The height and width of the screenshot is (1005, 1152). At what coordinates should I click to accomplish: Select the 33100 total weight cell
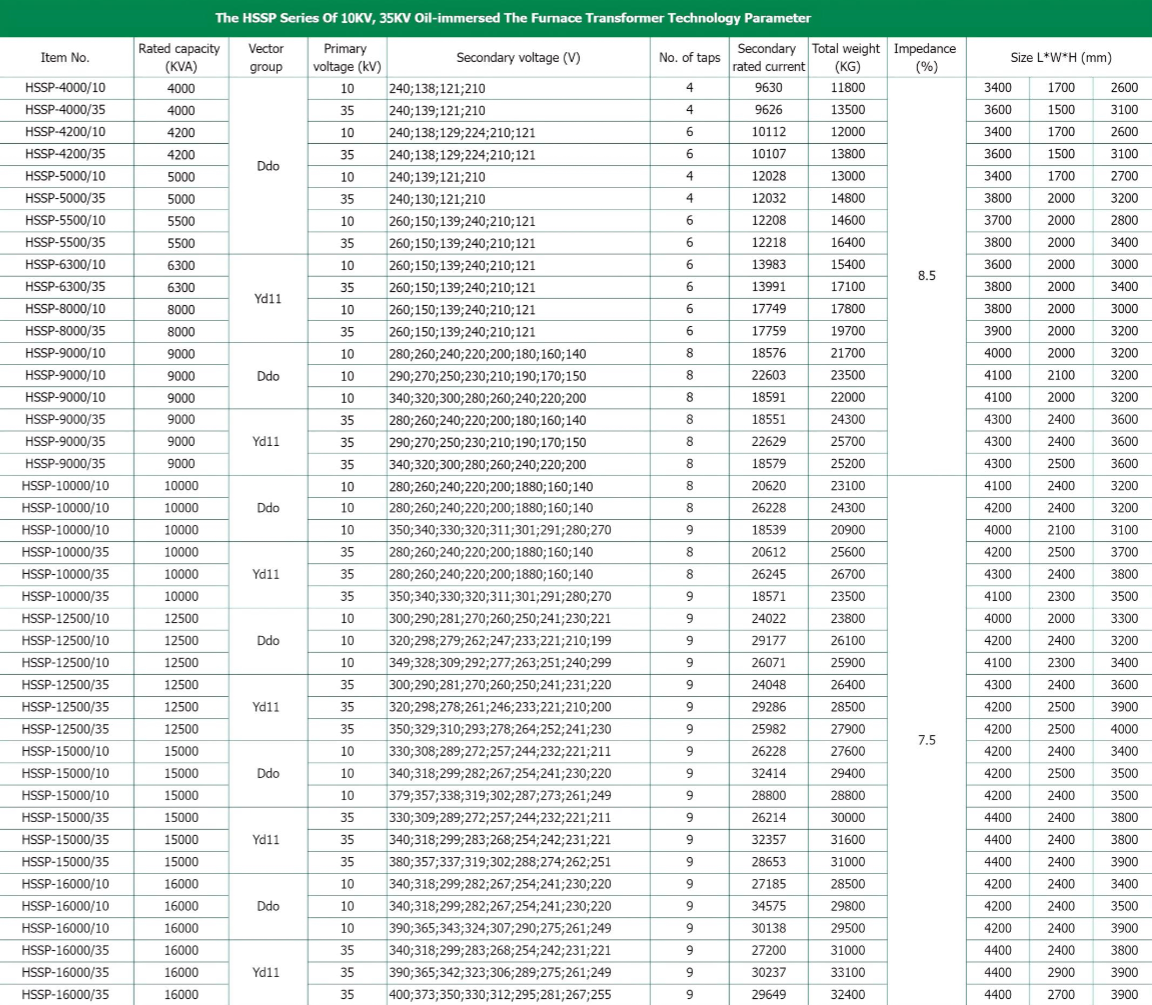(x=846, y=972)
